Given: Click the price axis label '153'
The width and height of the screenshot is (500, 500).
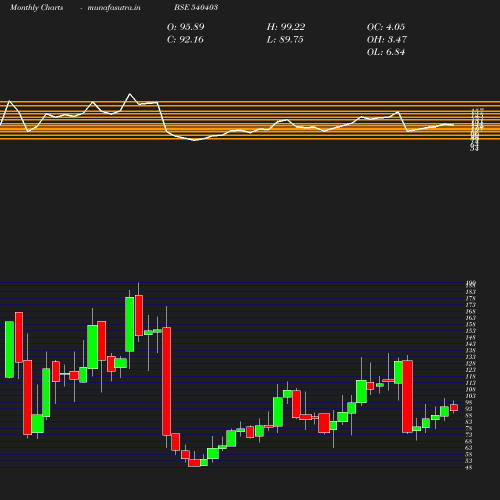Looking at the screenshot, I should [471, 331].
